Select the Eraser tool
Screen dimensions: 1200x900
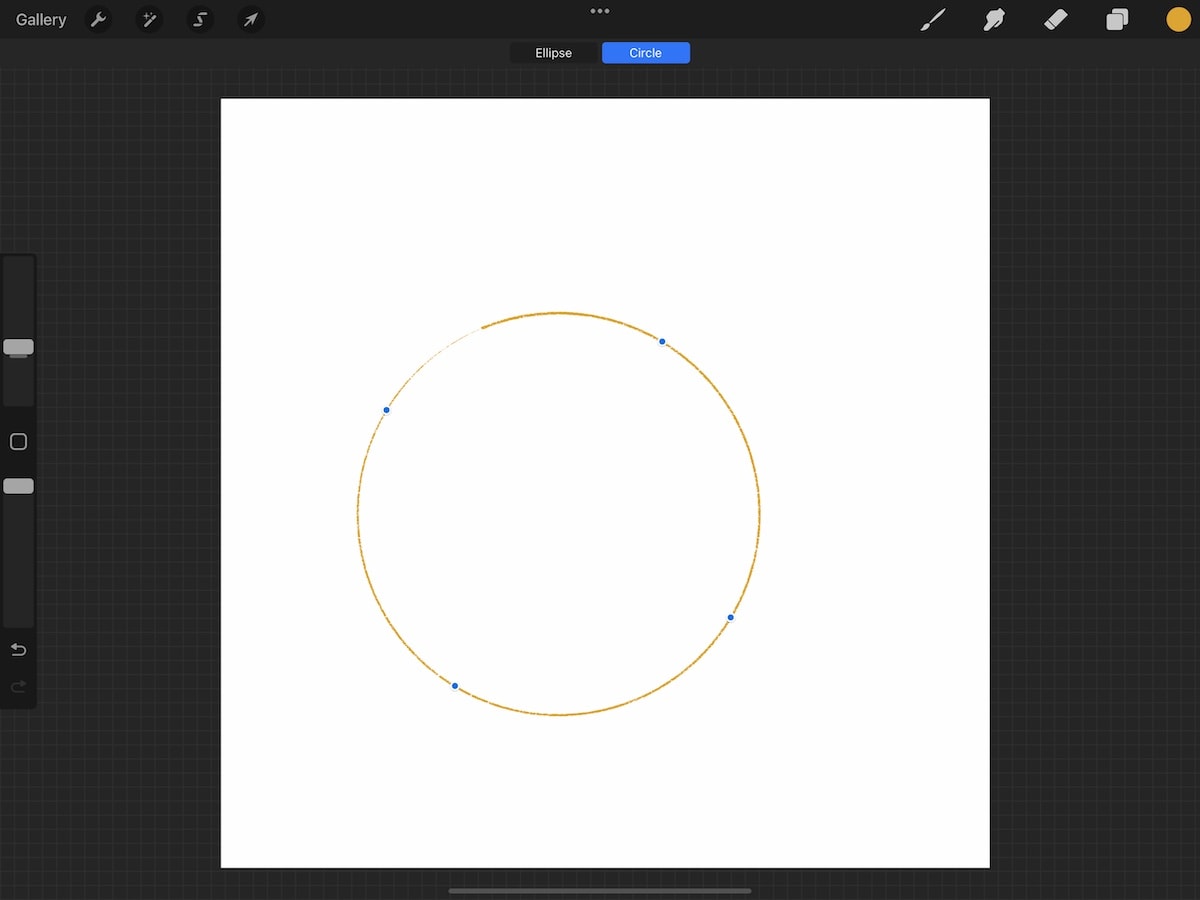(x=1055, y=19)
